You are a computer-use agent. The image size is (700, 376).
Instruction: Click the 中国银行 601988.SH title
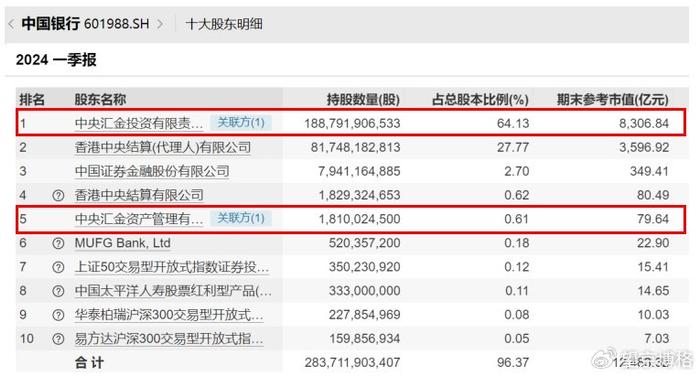[x=85, y=24]
